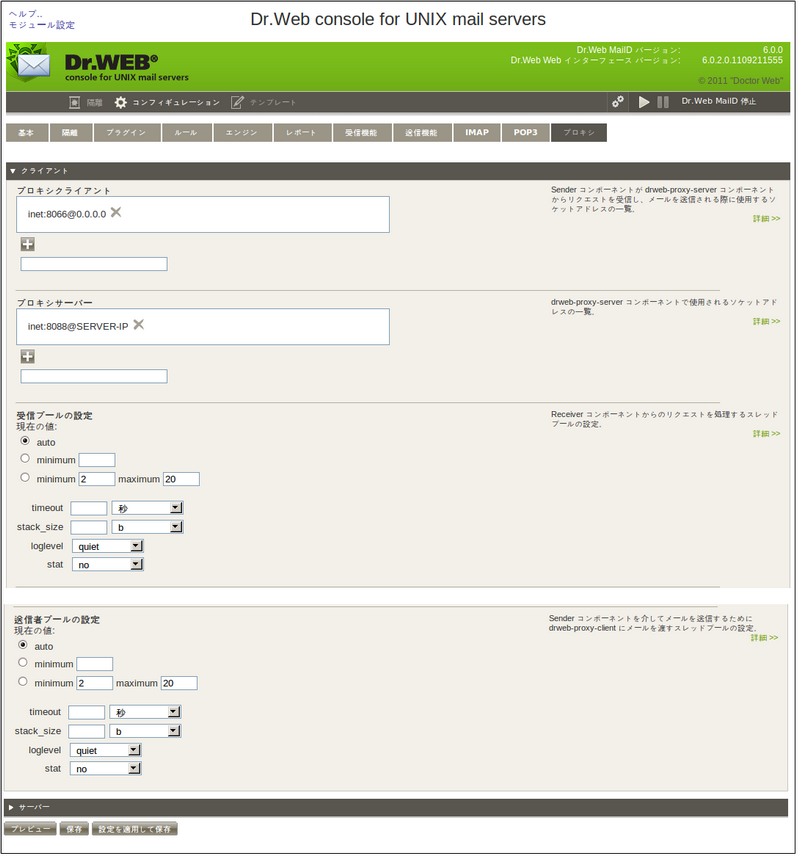
Task: Collapse the クライアント section
Action: coord(13,172)
